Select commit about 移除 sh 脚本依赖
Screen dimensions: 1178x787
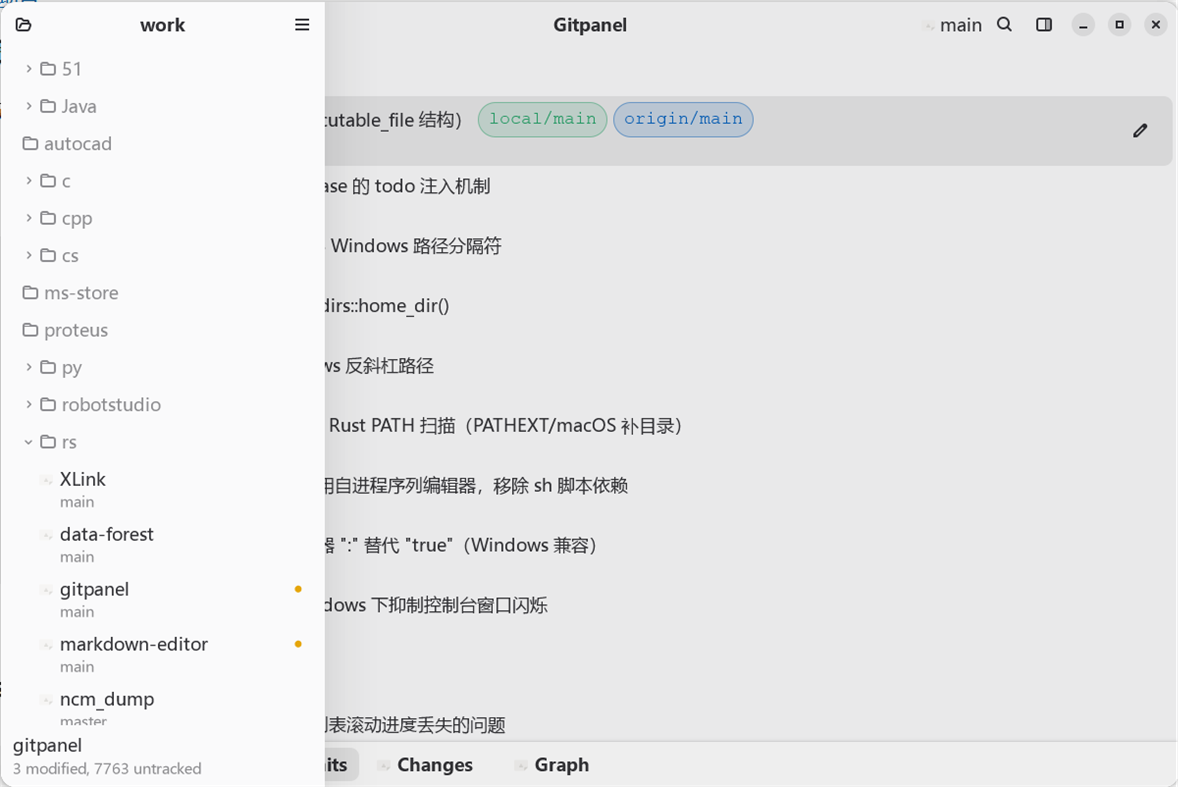[x=749, y=486]
